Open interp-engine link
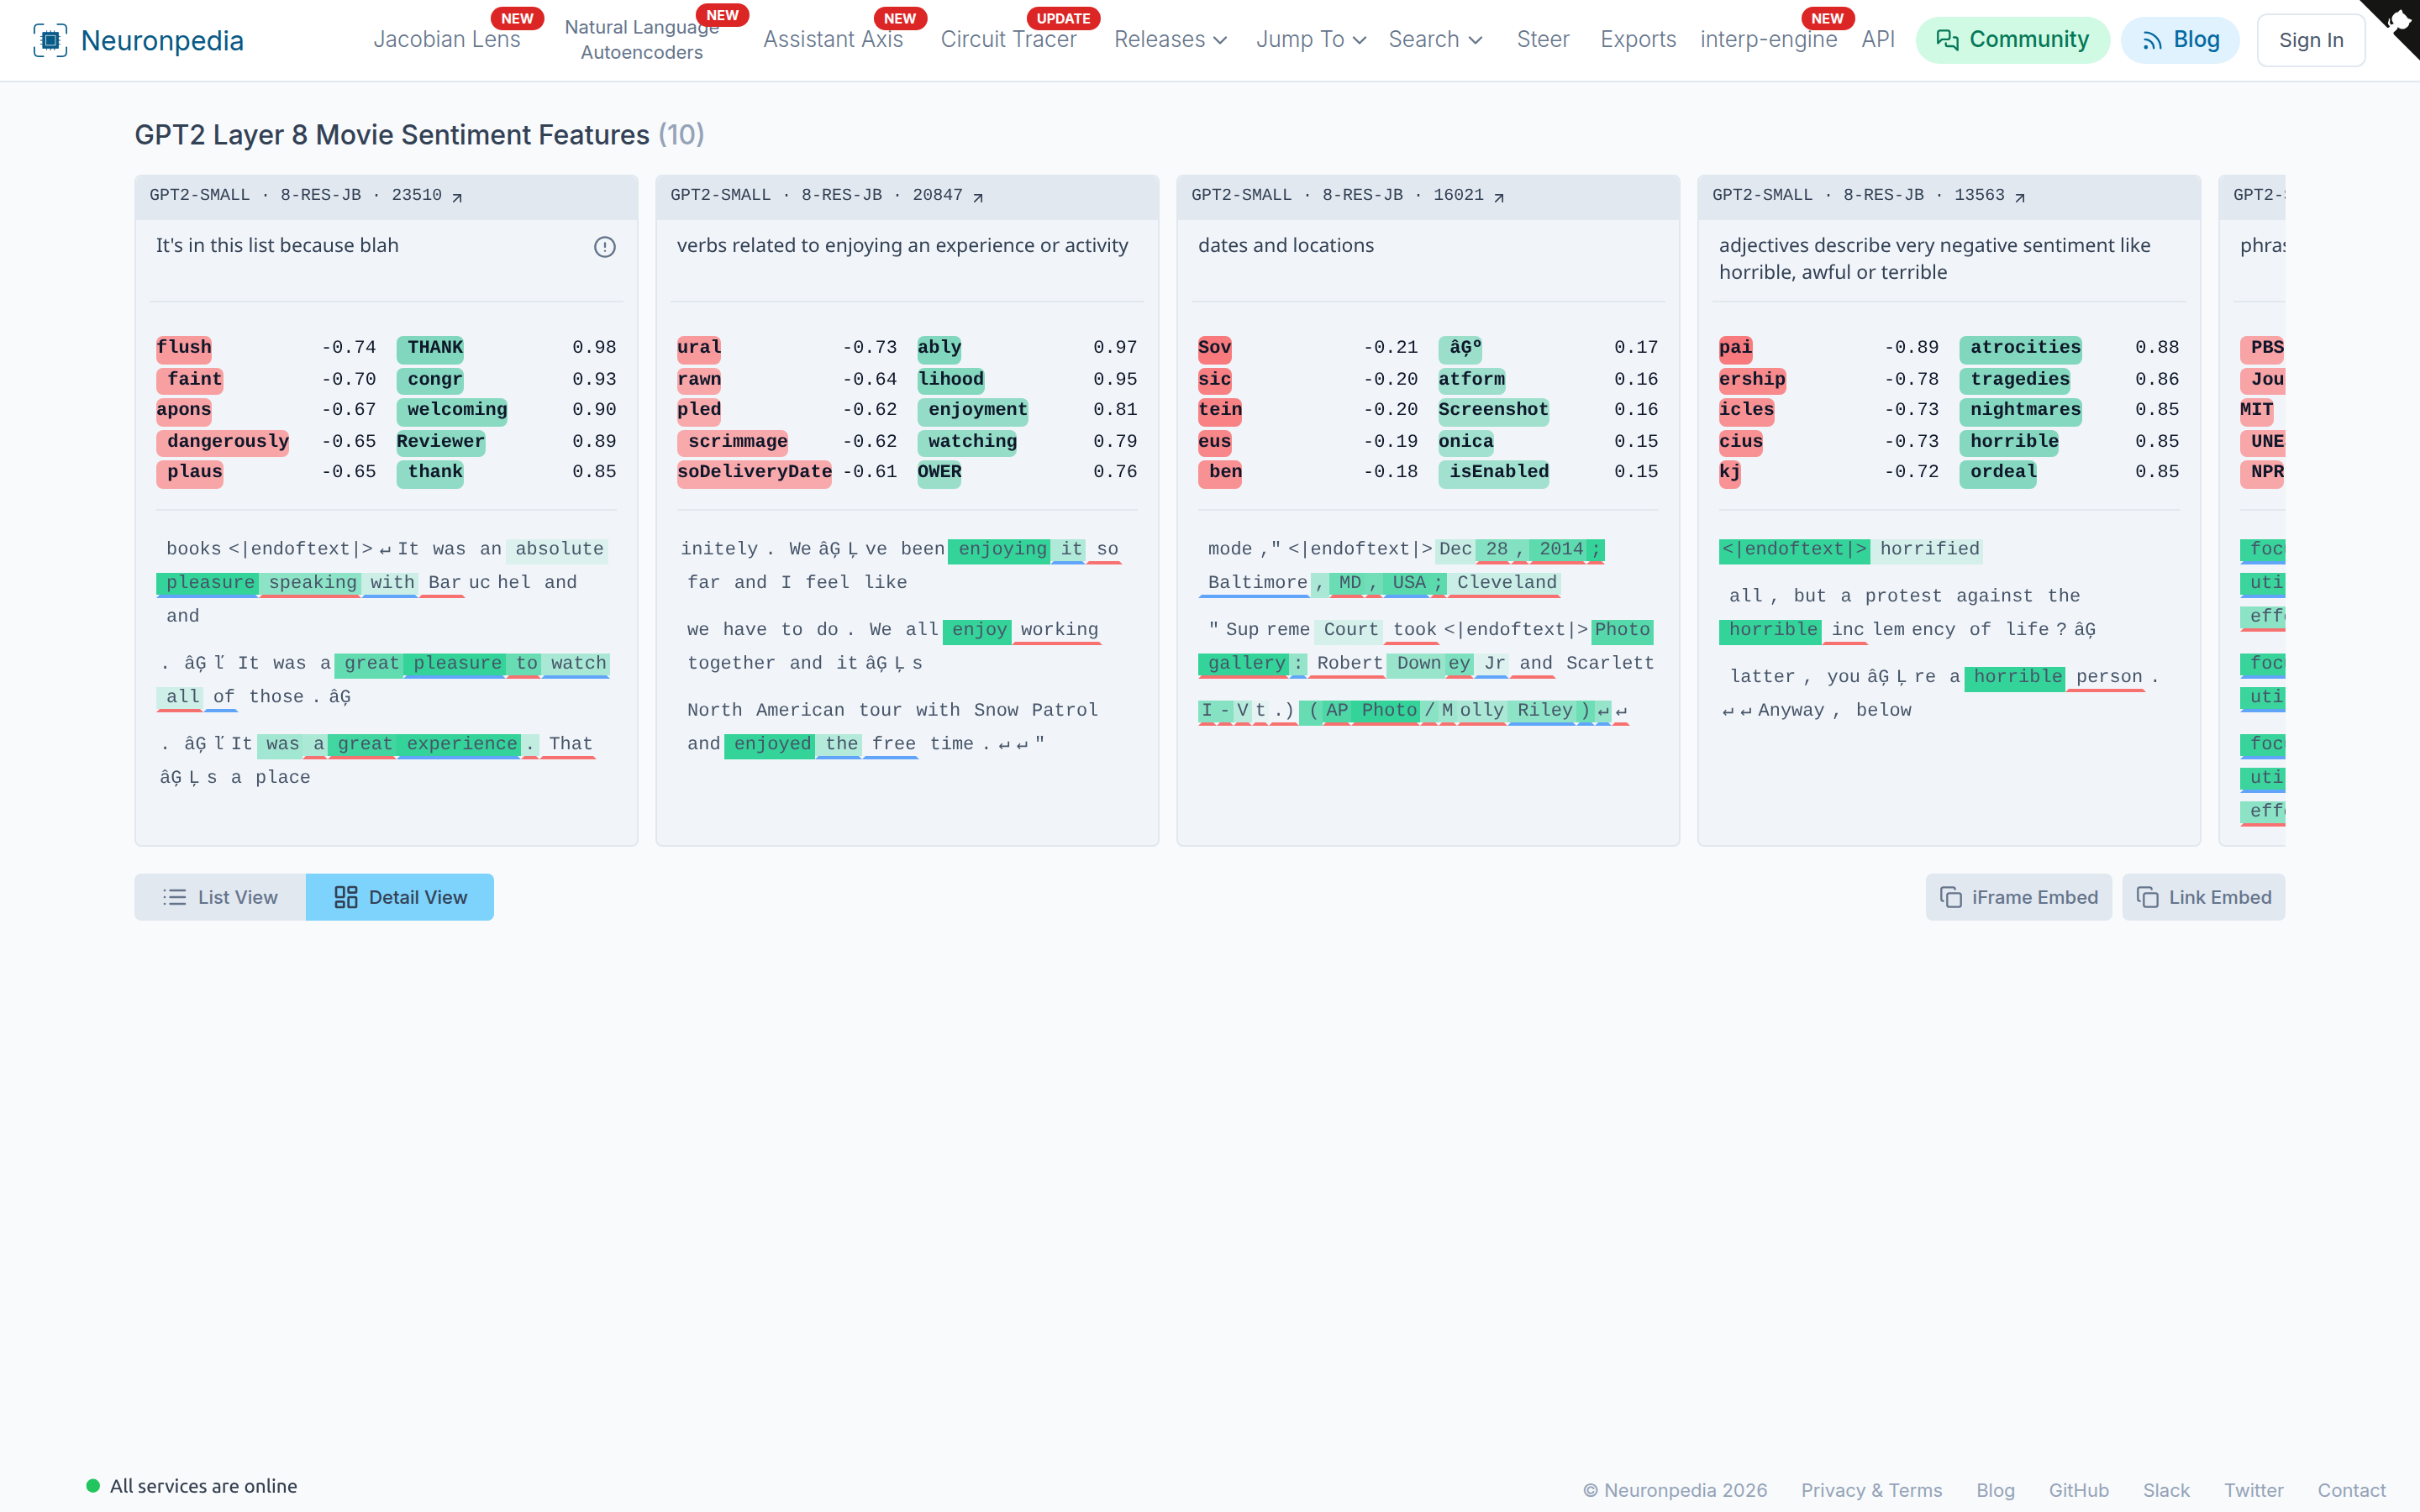 click(x=1768, y=40)
